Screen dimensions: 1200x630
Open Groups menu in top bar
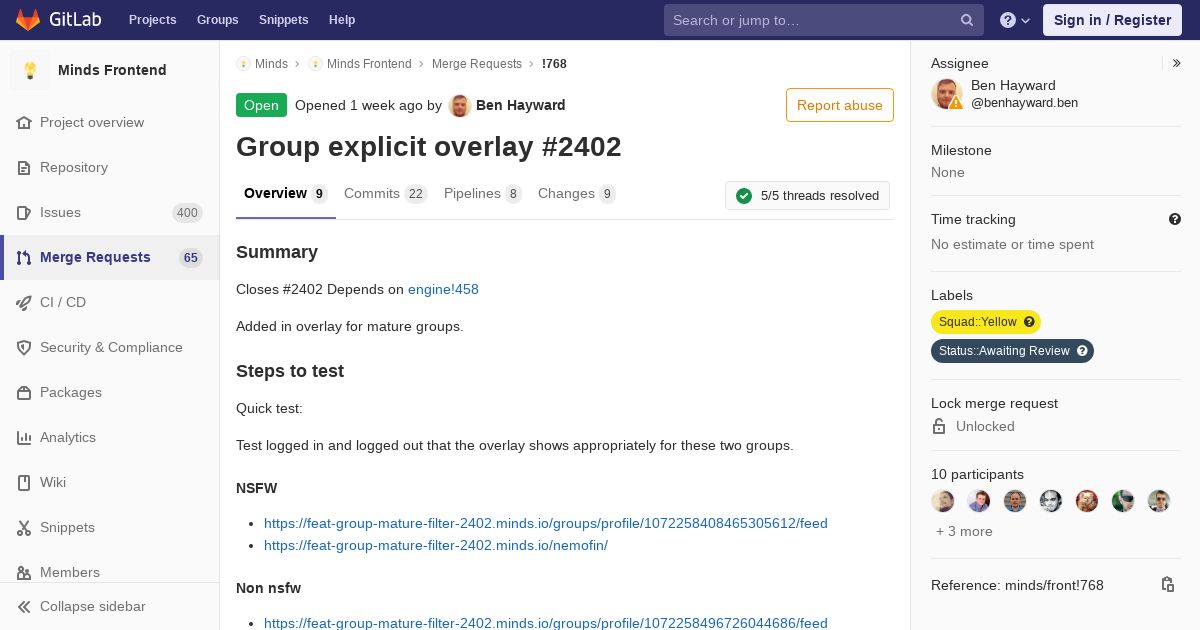[217, 20]
